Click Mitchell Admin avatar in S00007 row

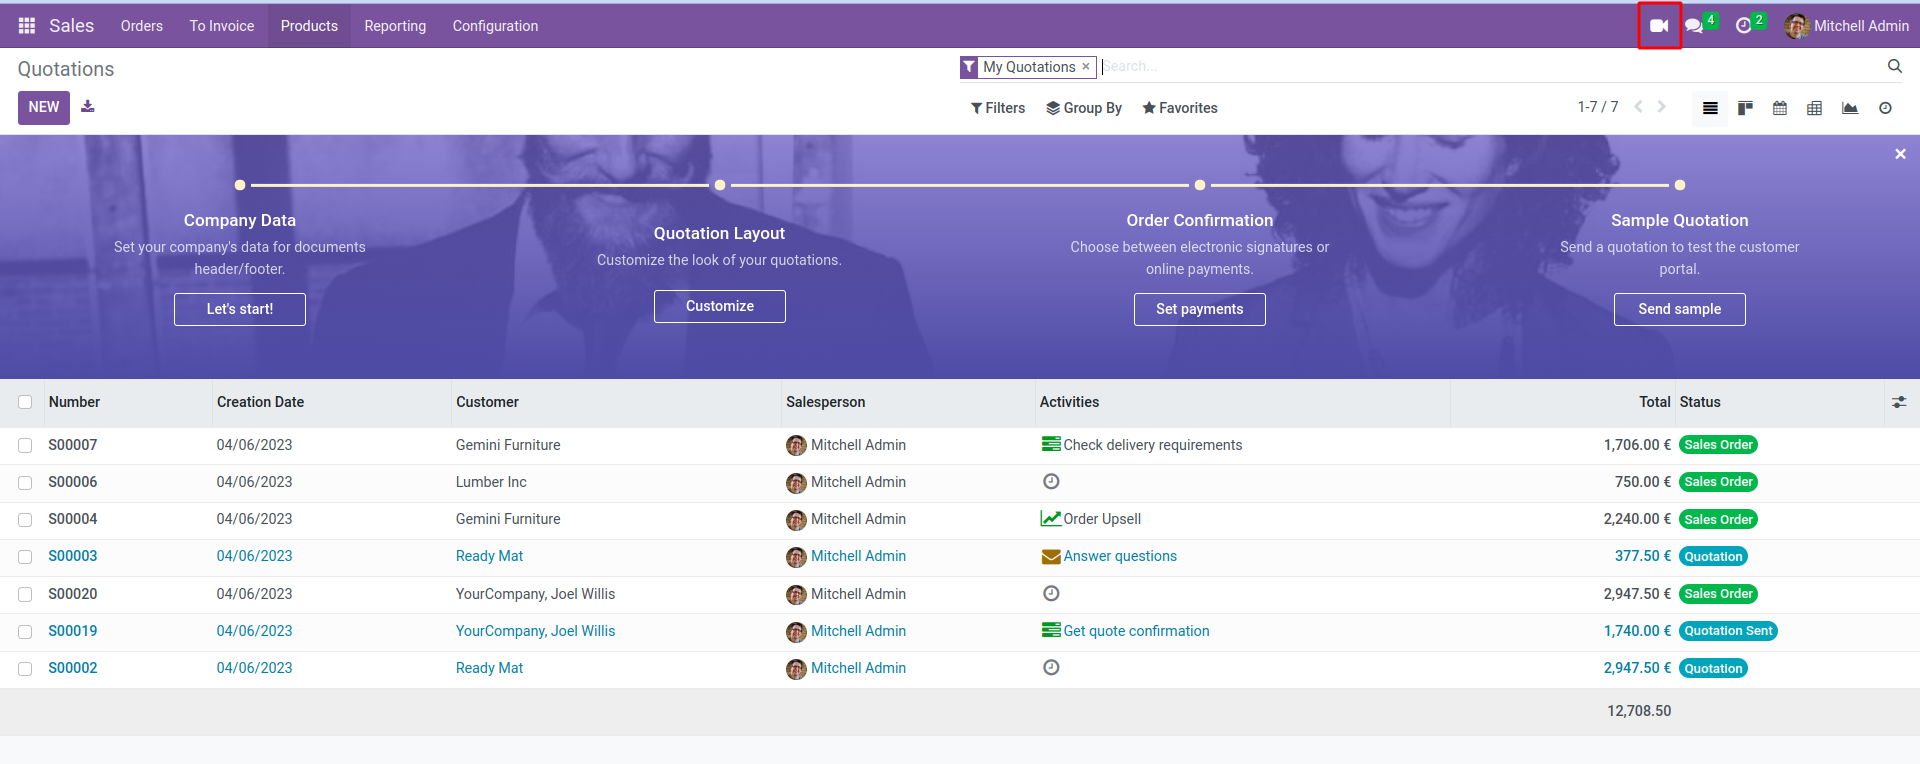point(796,445)
